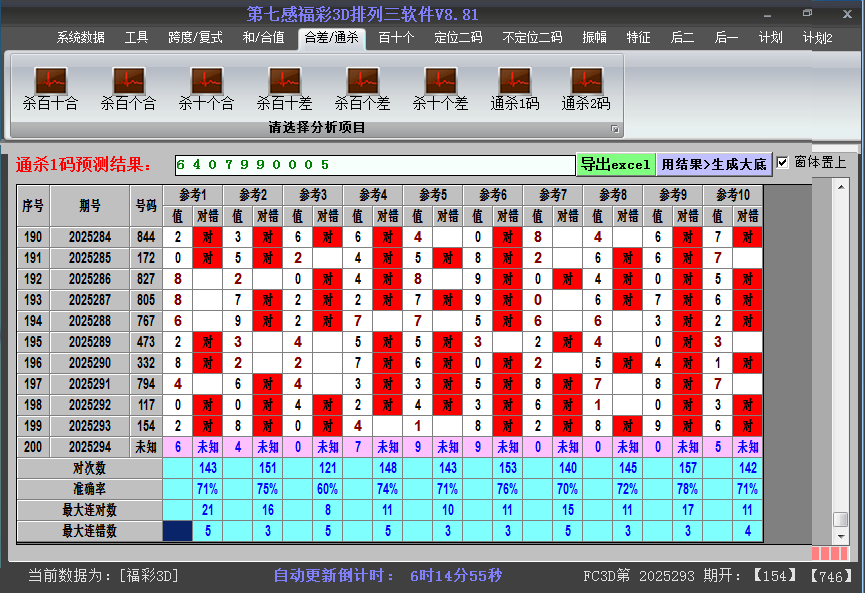Go to the 定位二码 tab

tap(458, 38)
